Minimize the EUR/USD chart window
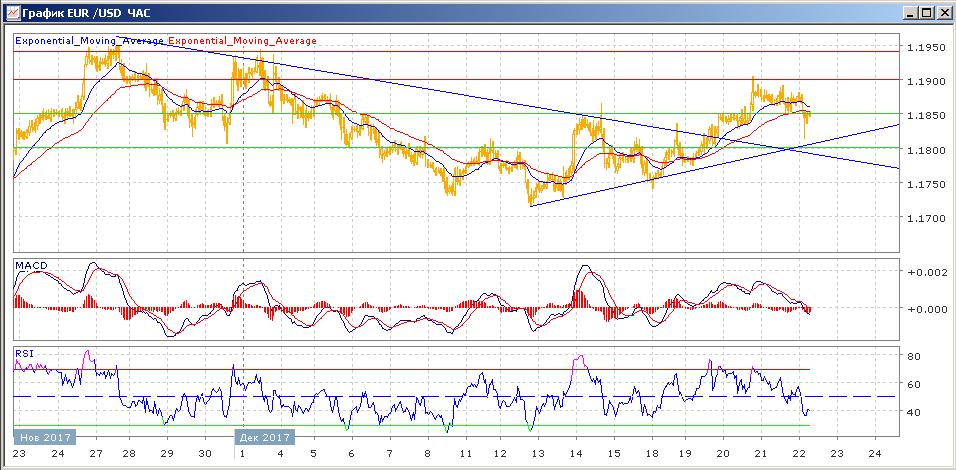956x470 pixels. tap(909, 13)
